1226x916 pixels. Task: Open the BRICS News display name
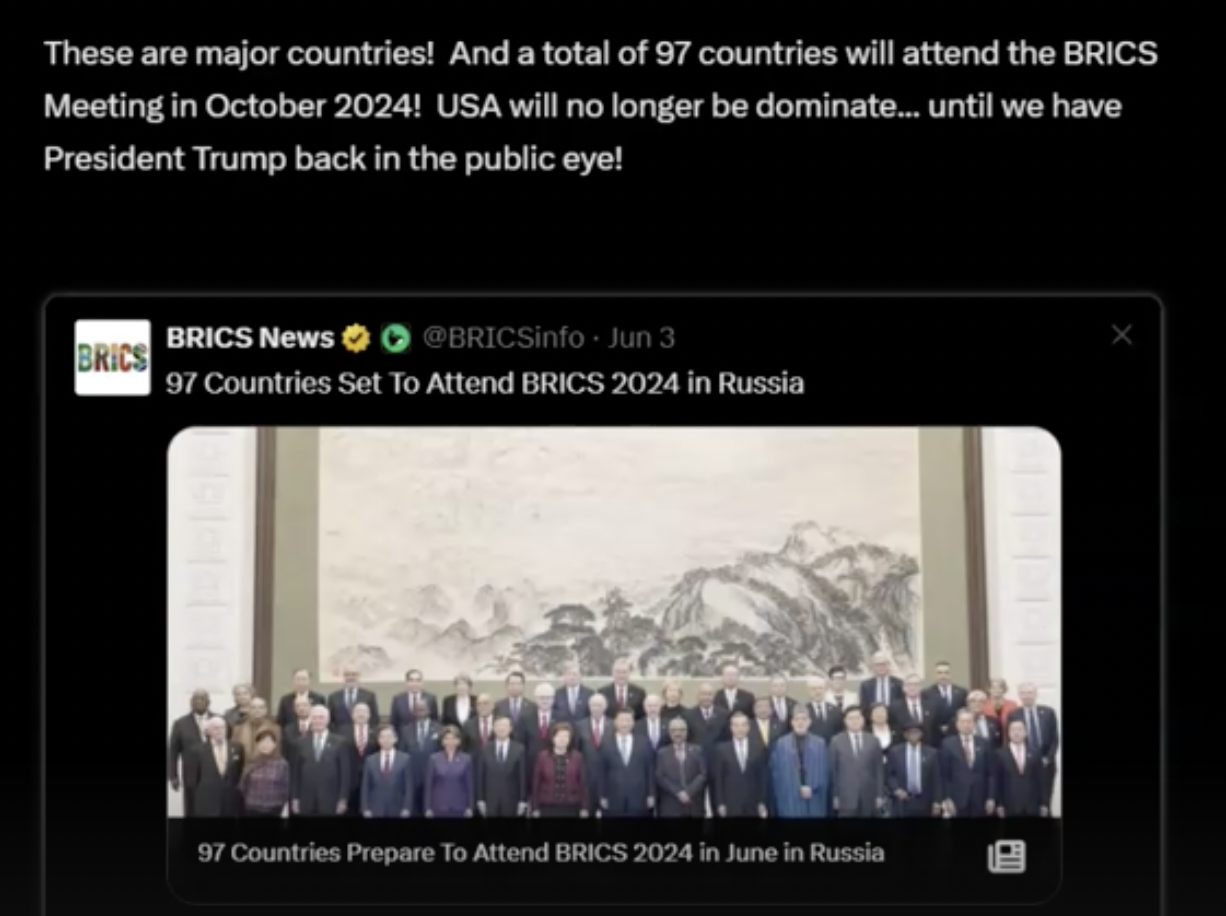[250, 338]
